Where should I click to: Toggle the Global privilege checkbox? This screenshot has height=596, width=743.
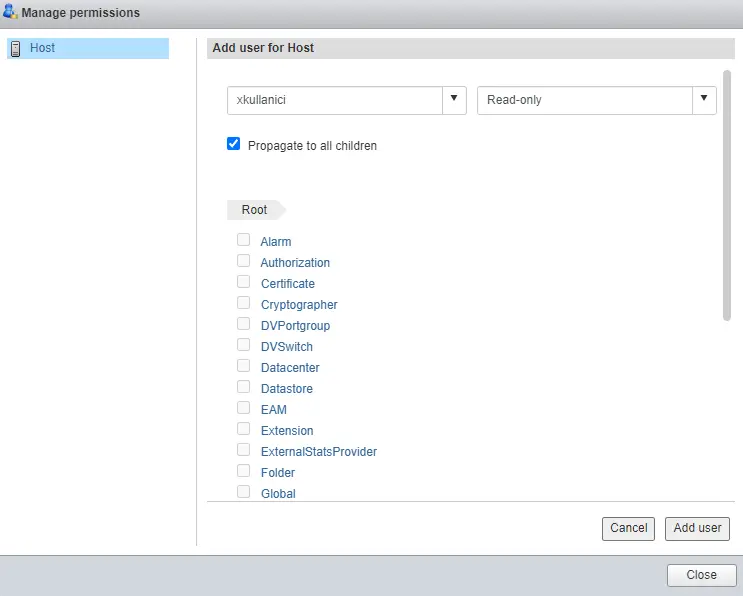click(x=243, y=492)
